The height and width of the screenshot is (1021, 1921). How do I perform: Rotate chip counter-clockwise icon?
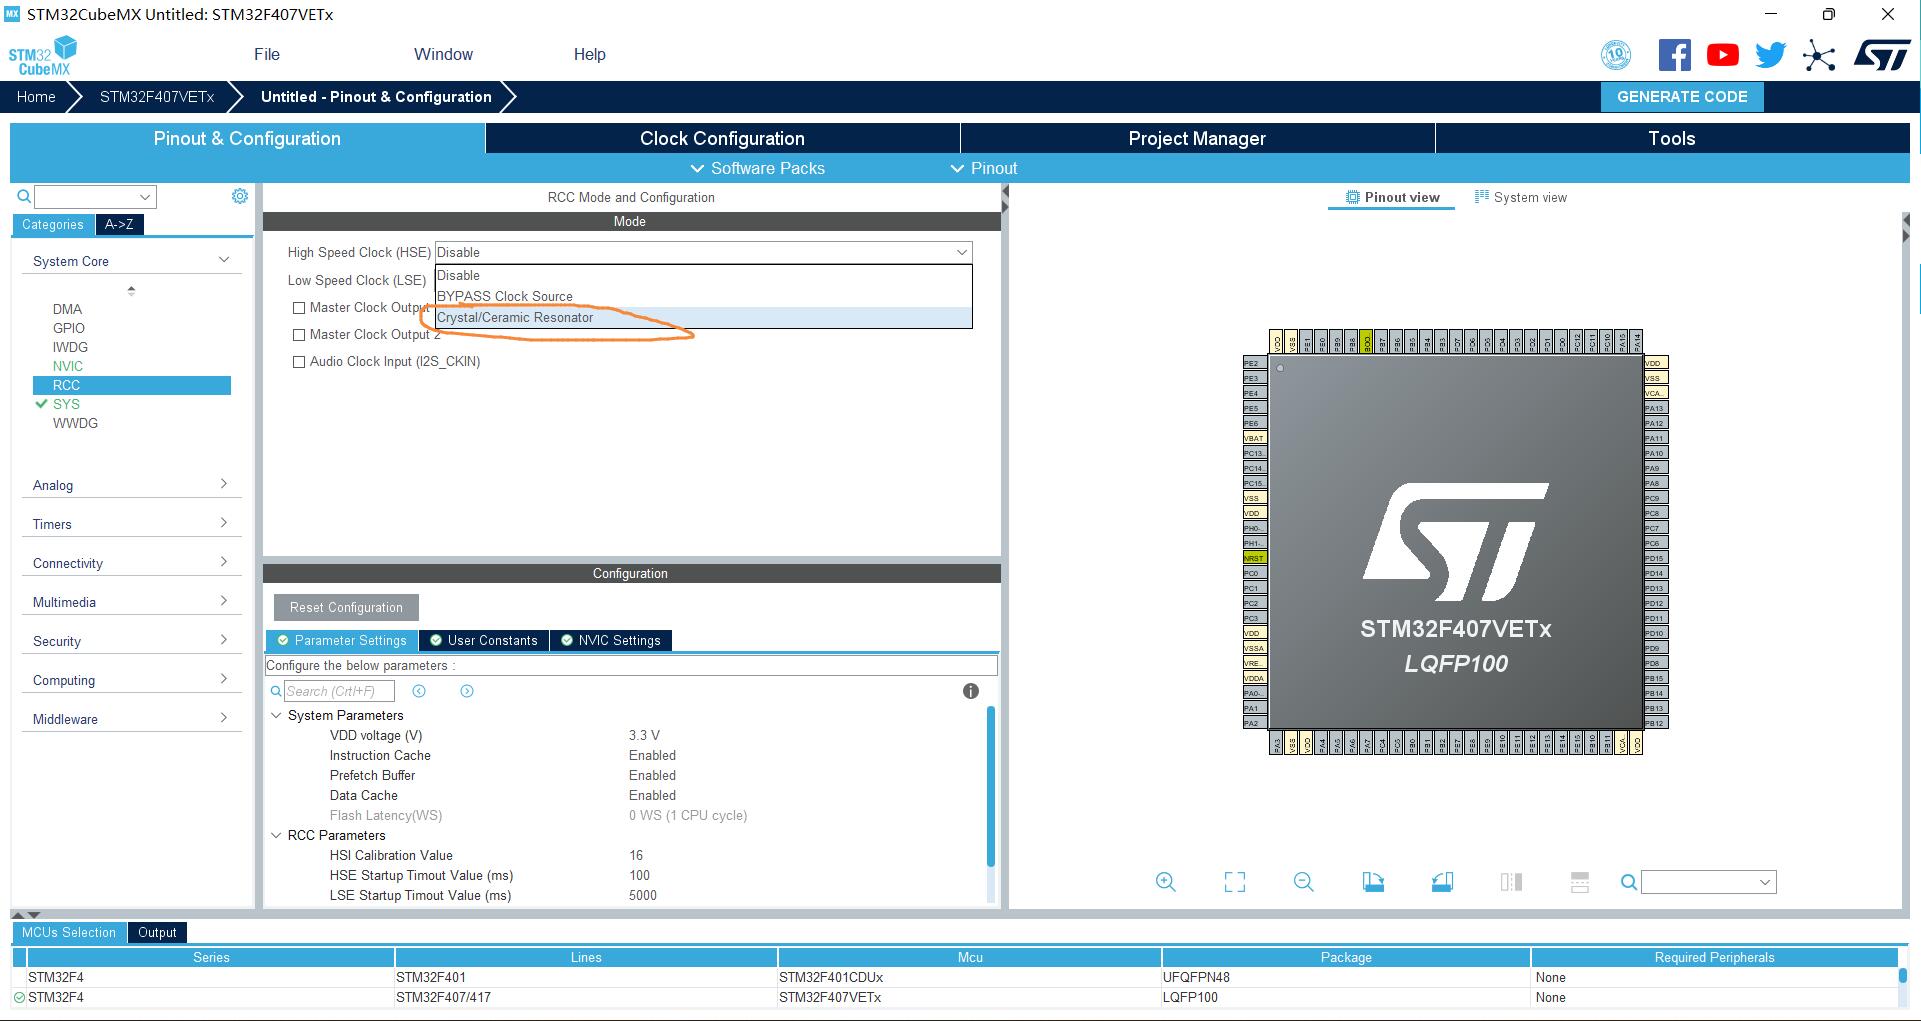coord(1442,882)
